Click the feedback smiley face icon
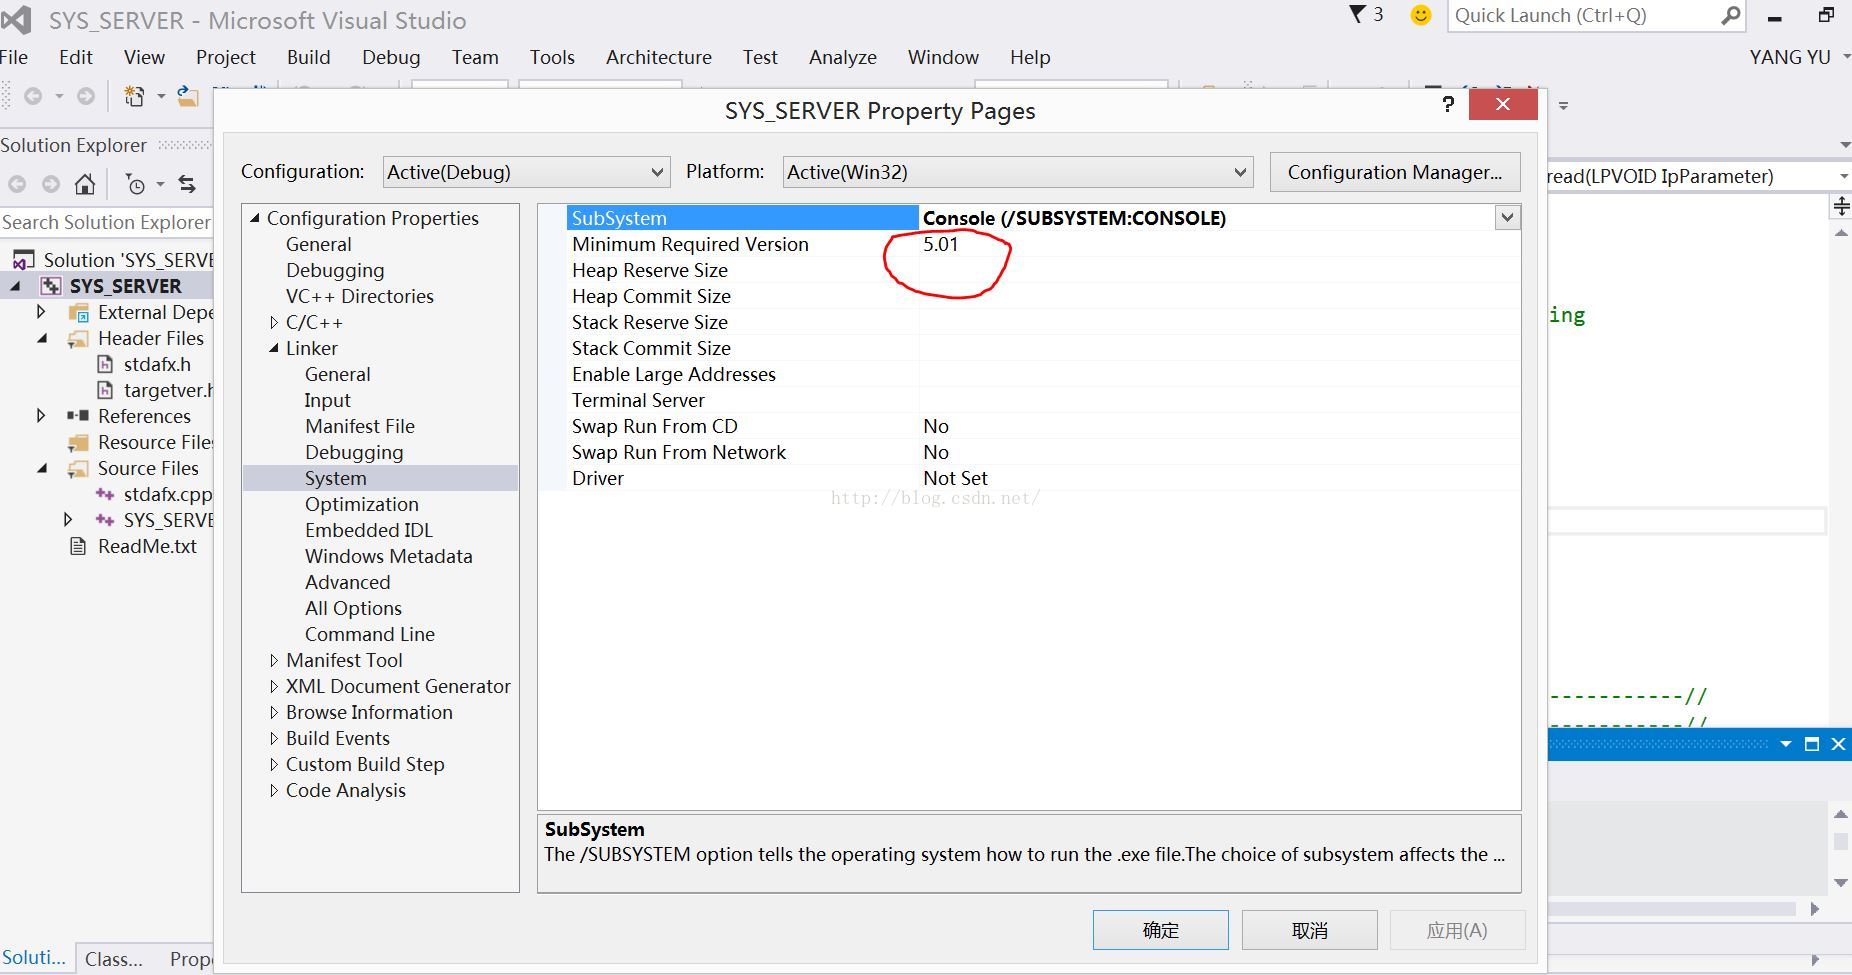The width and height of the screenshot is (1852, 975). pos(1420,15)
